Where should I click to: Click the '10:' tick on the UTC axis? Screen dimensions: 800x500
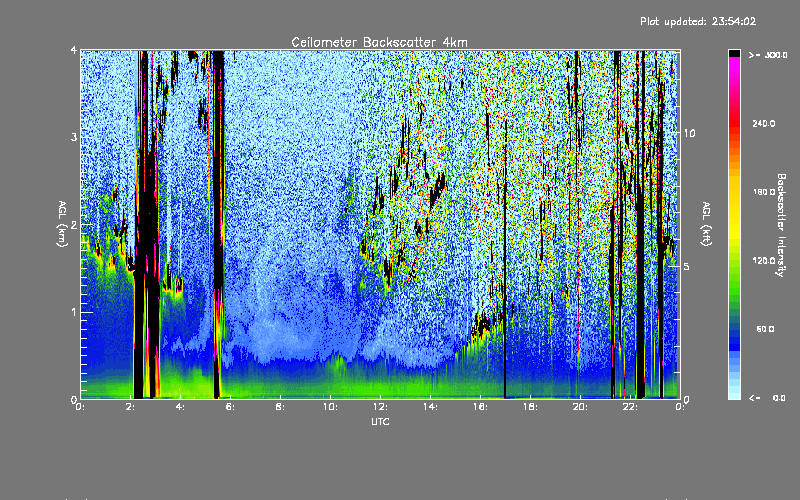click(x=330, y=407)
